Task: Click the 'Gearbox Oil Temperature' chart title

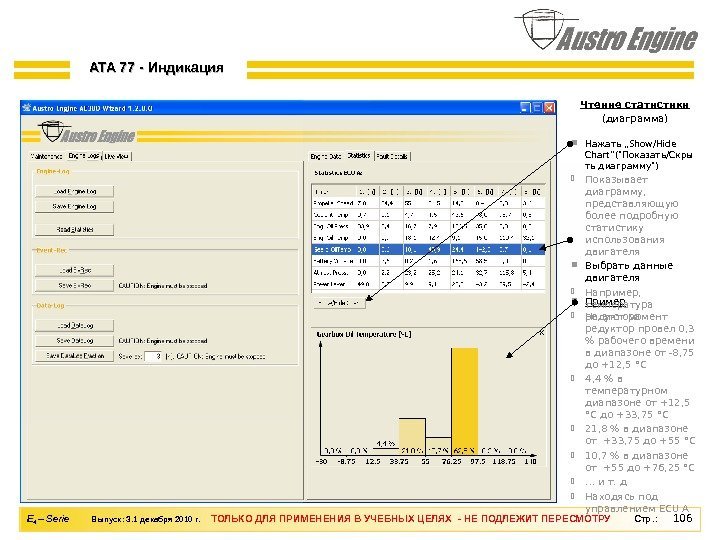Action: (364, 334)
